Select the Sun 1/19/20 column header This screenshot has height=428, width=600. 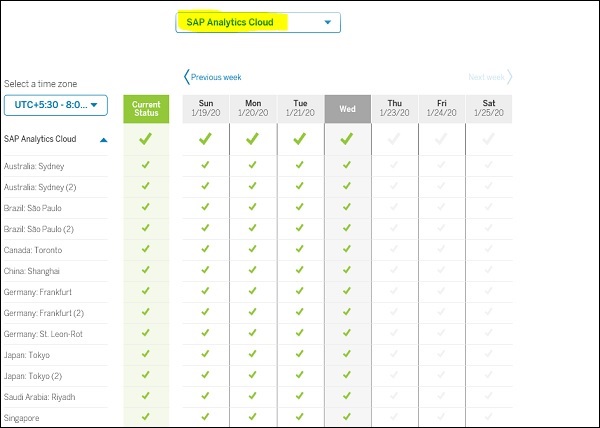[x=205, y=109]
